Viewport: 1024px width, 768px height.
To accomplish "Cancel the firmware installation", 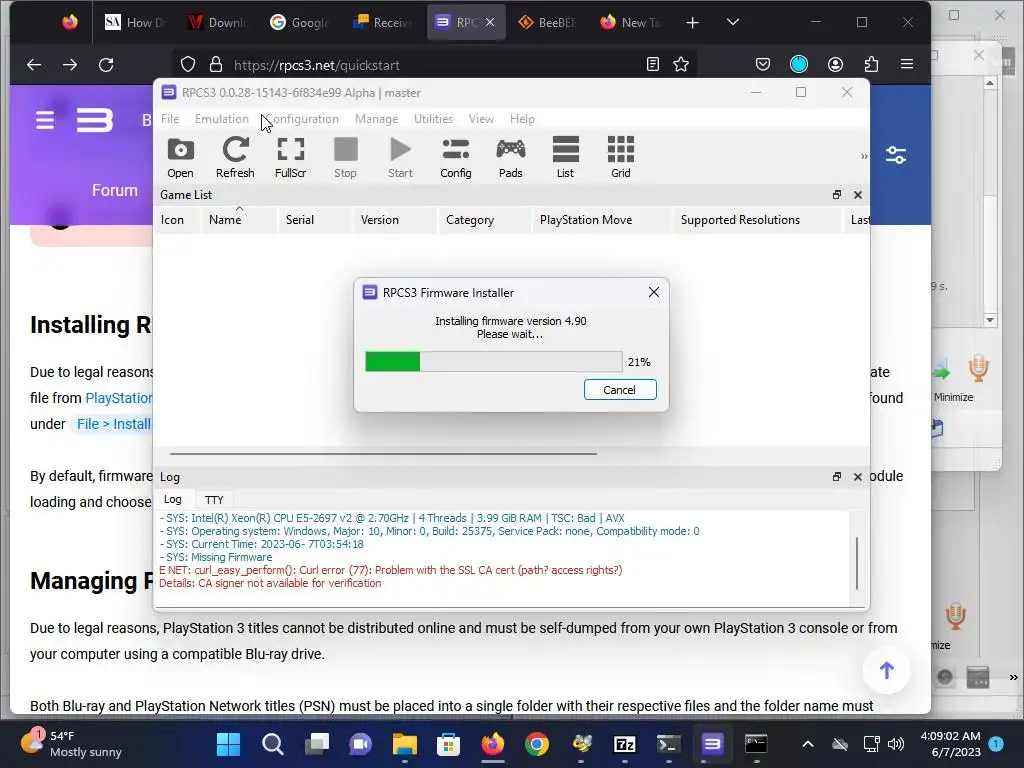I will [x=620, y=390].
